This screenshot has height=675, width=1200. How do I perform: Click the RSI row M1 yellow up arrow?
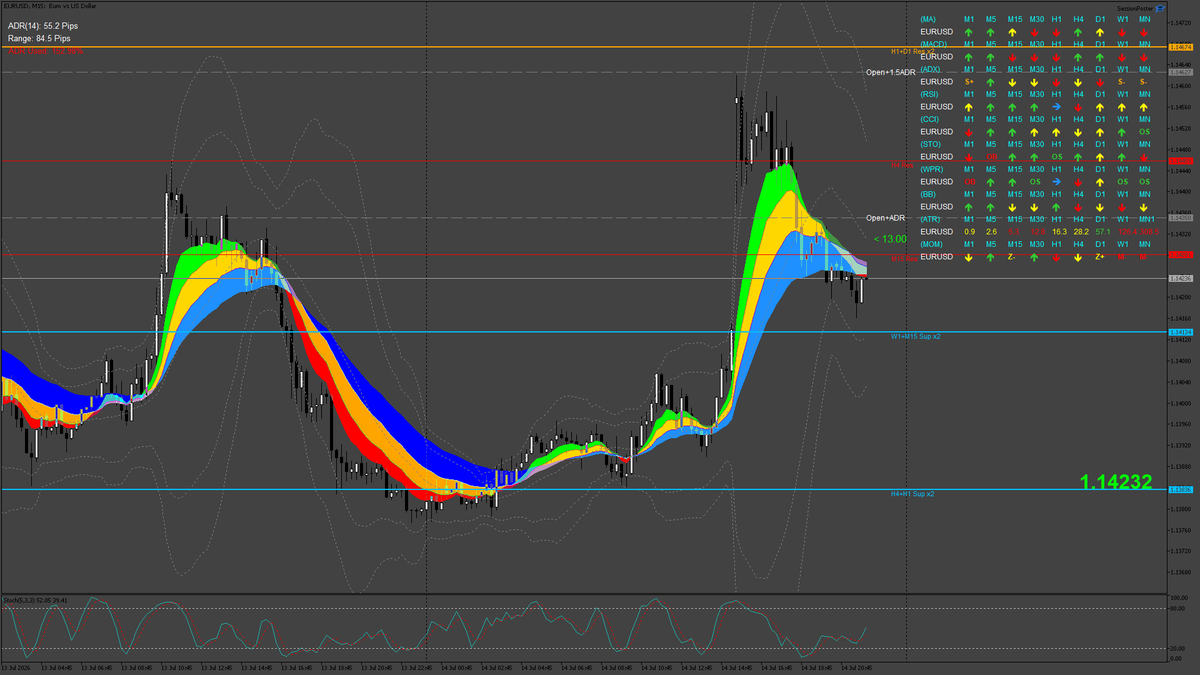point(969,107)
